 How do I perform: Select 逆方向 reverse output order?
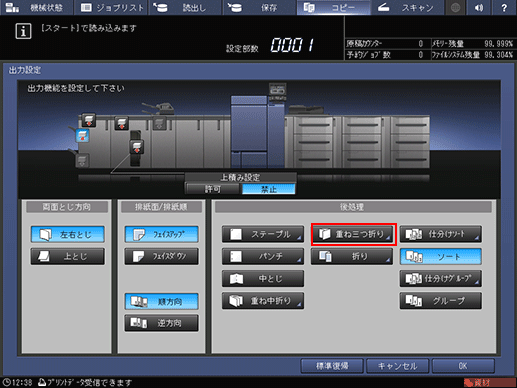tap(162, 323)
